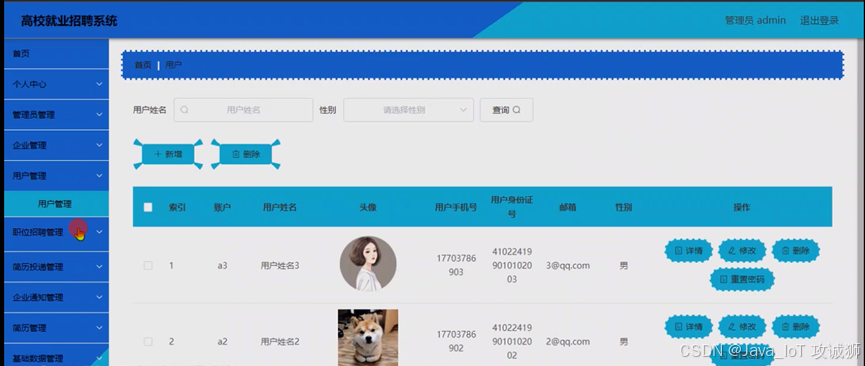Screen dimensions: 865x366
Task: Collapse 用户管理 parent sidebar menu
Action: click(56, 176)
